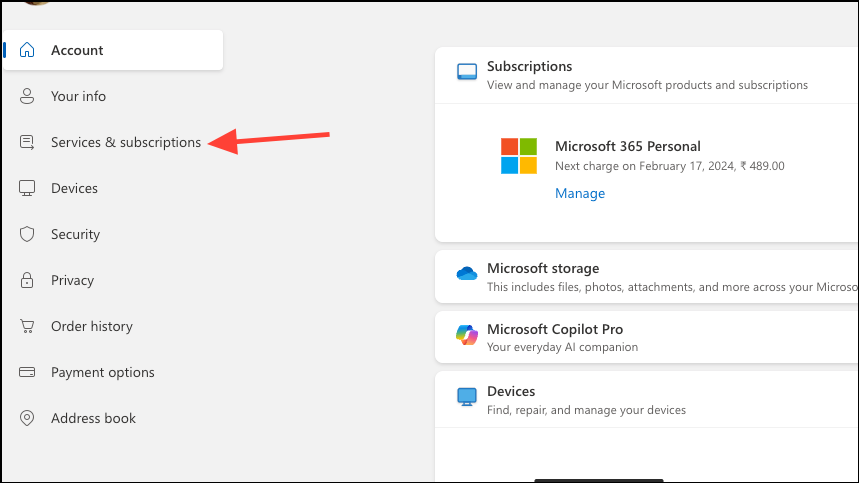
Task: Click the Order history cart icon
Action: pos(27,326)
